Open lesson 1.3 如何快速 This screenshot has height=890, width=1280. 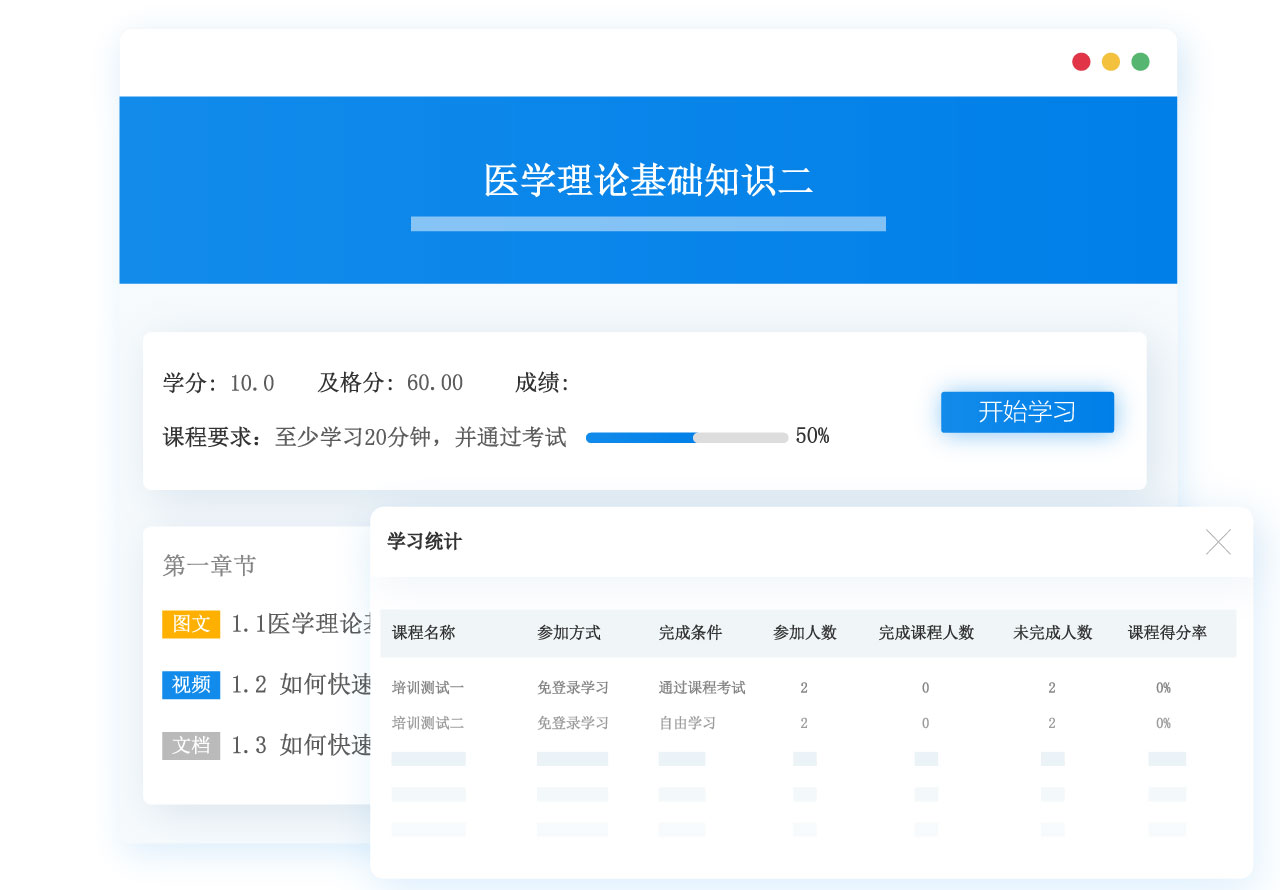[x=300, y=745]
